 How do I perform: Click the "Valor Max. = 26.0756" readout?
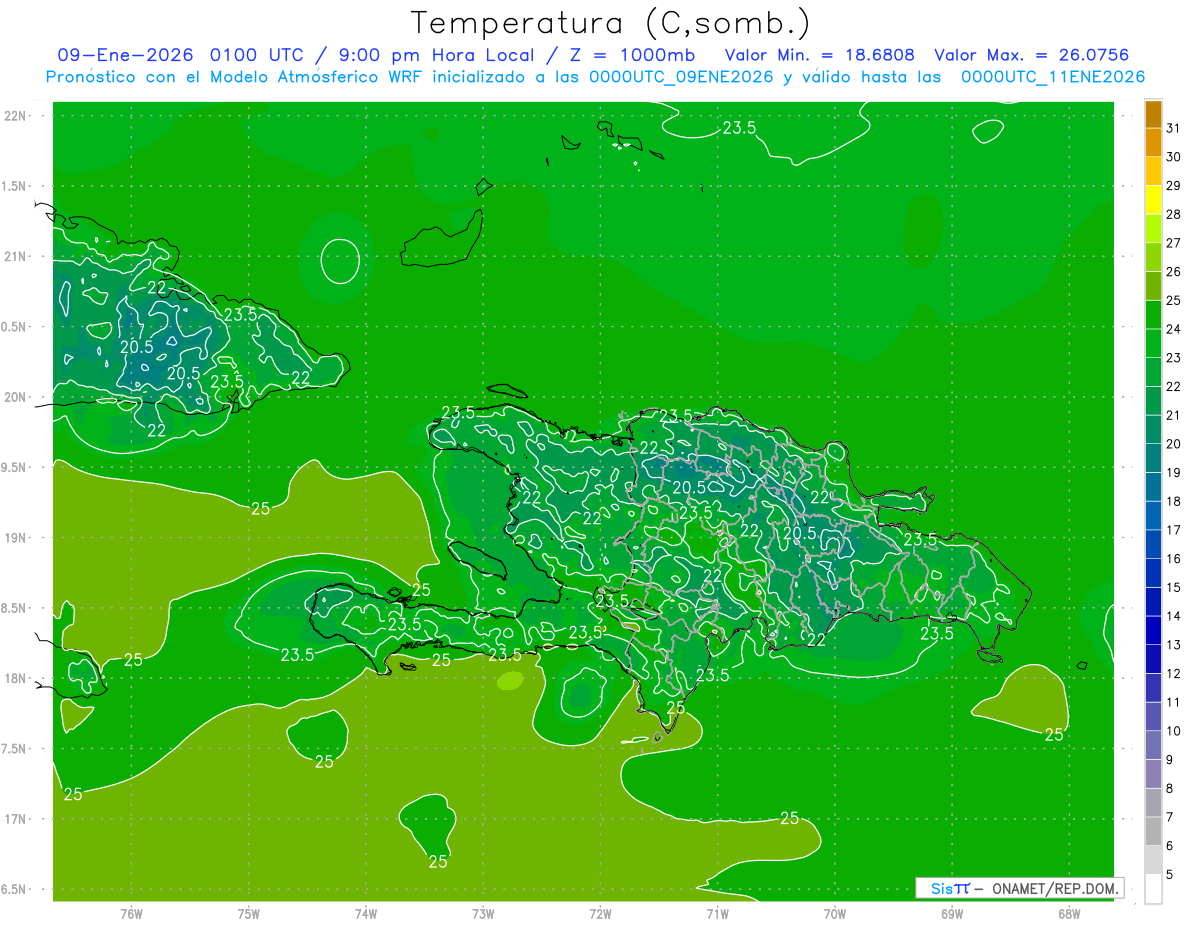pos(1033,55)
